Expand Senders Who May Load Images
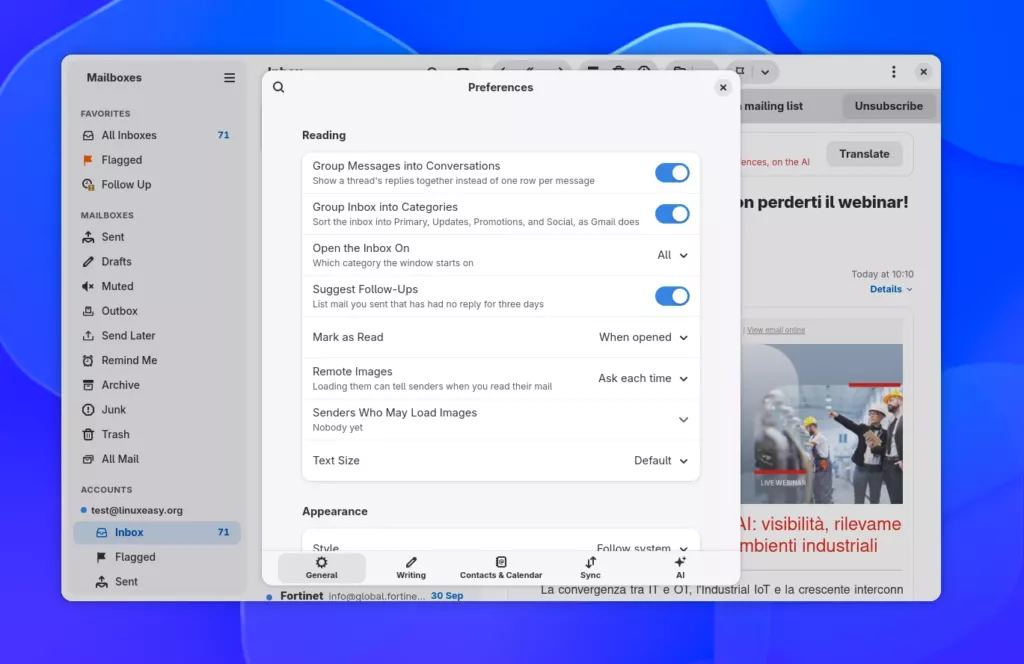This screenshot has height=664, width=1024. (501, 420)
